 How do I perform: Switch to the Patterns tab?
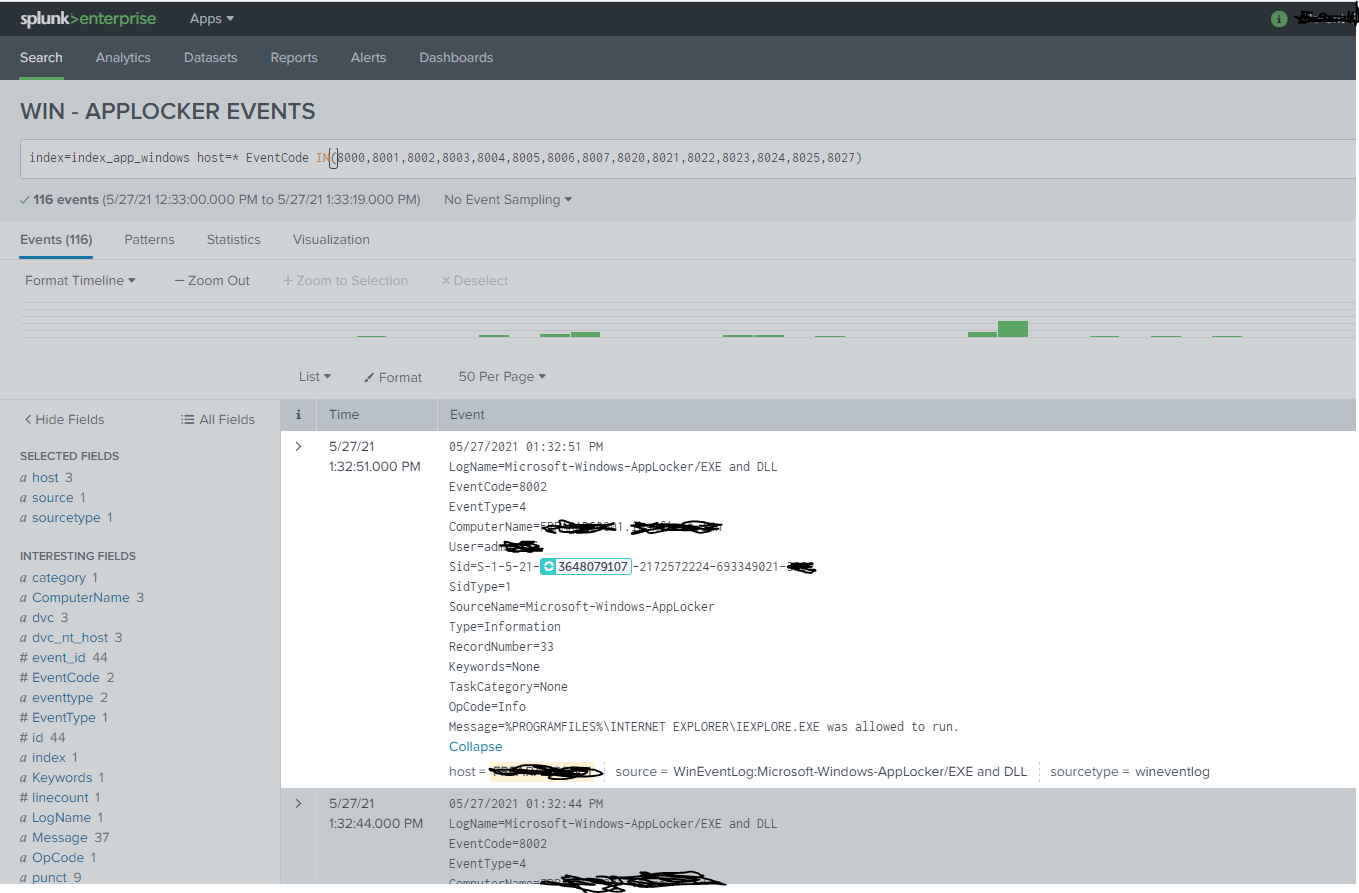click(x=149, y=240)
